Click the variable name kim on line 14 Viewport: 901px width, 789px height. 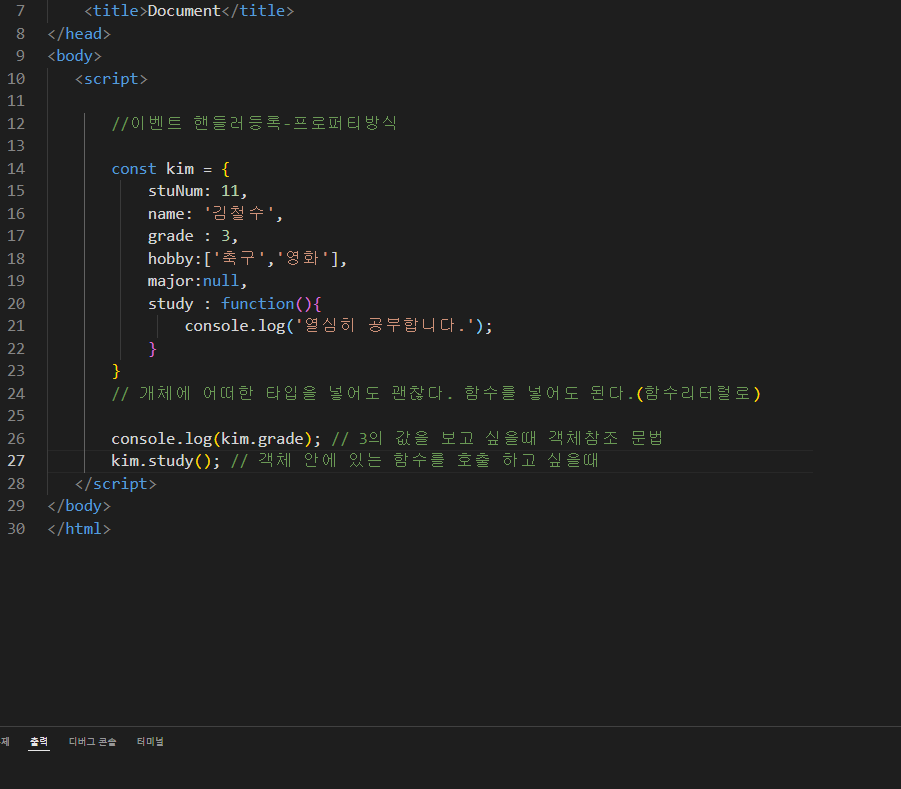coord(180,169)
